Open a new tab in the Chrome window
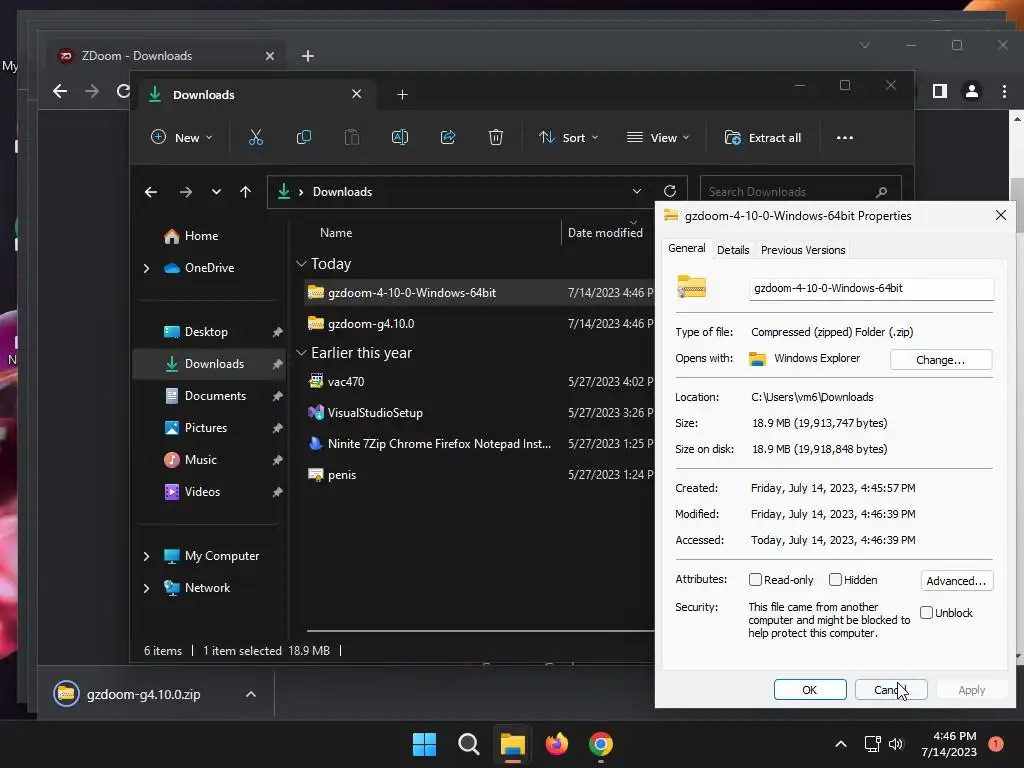 coord(308,56)
